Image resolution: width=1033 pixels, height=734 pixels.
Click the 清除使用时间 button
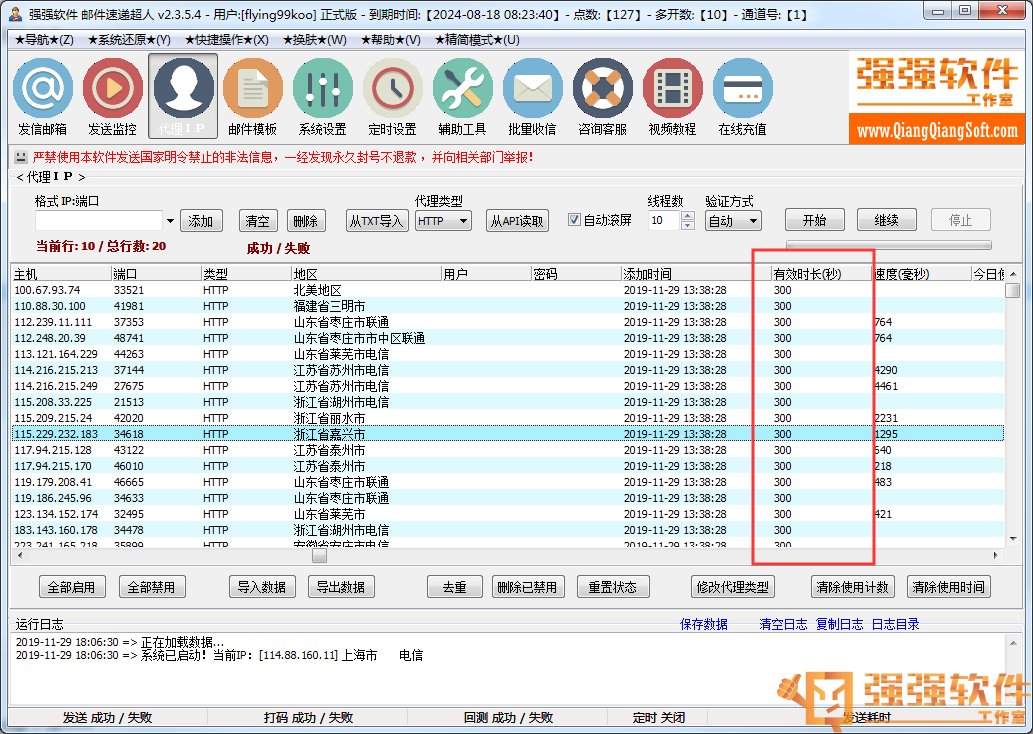coord(949,586)
